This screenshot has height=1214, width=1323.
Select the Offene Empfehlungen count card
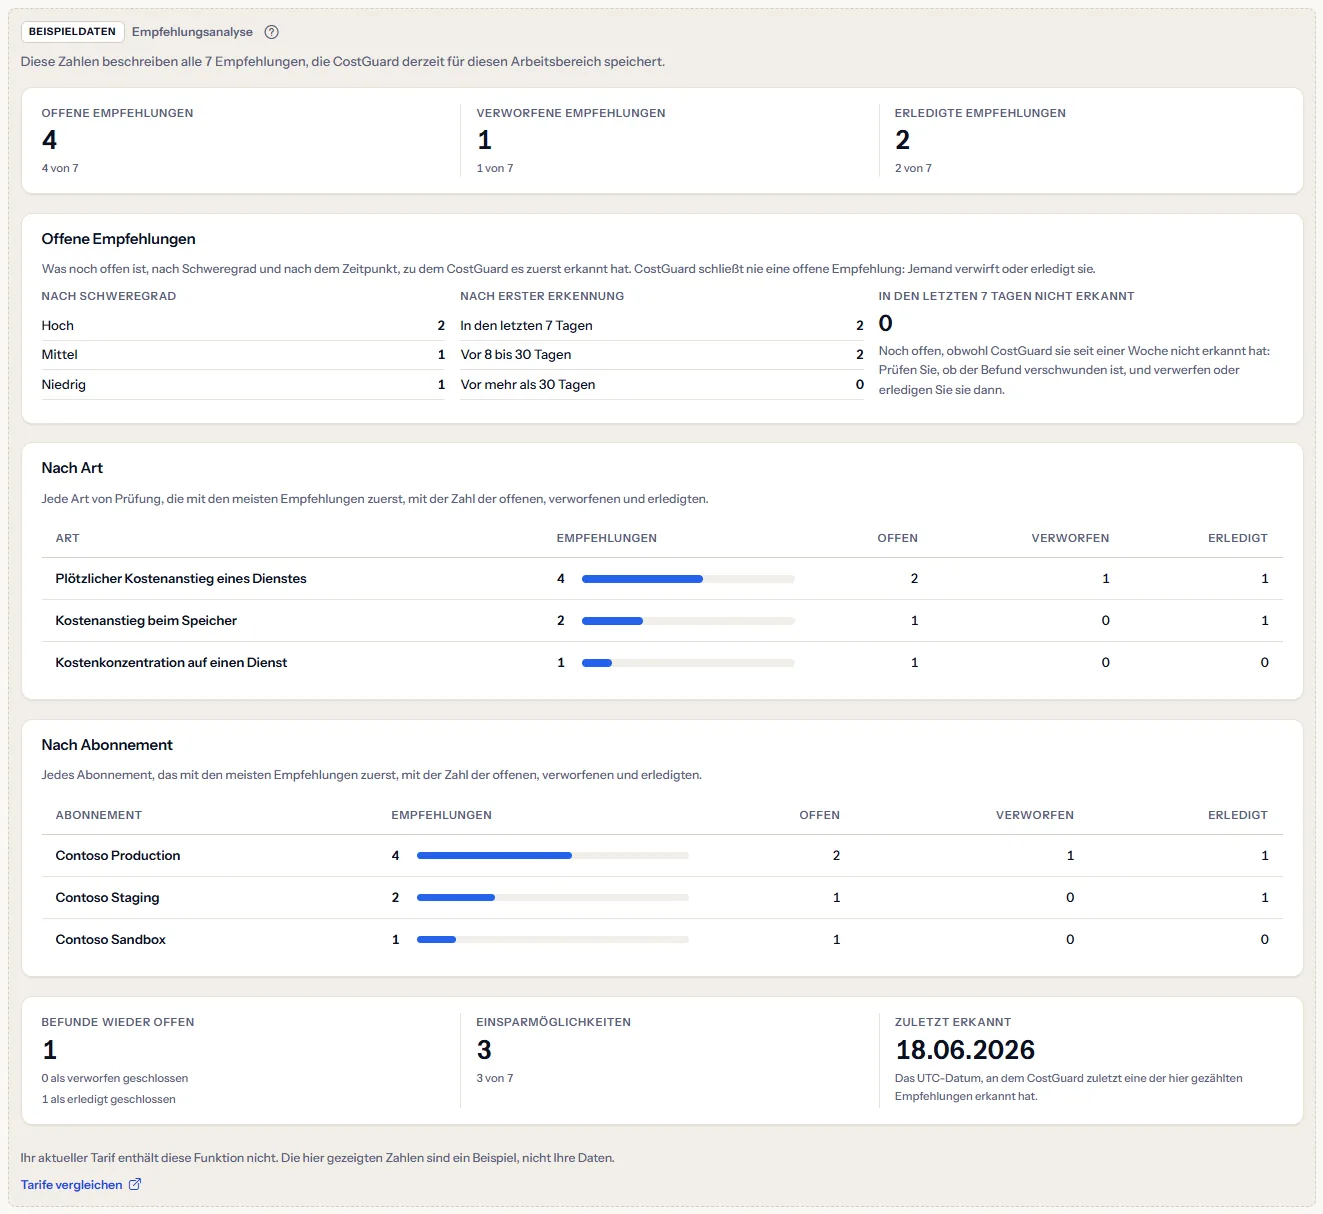pyautogui.click(x=243, y=140)
